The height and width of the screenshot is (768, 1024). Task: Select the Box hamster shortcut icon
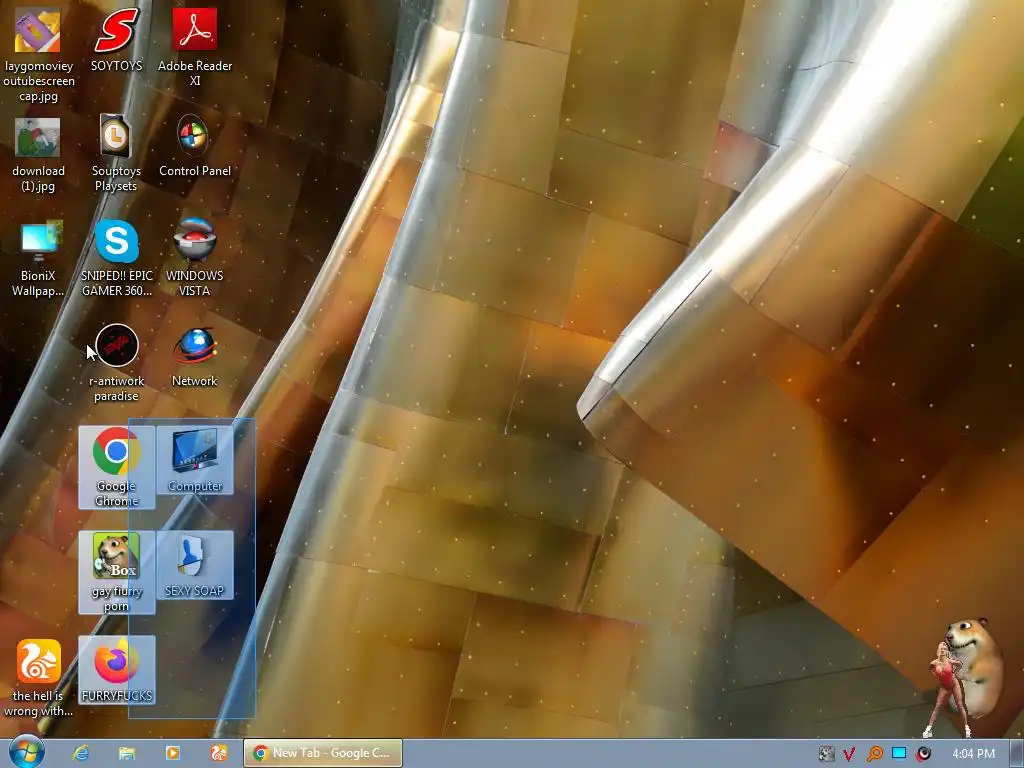click(x=116, y=572)
